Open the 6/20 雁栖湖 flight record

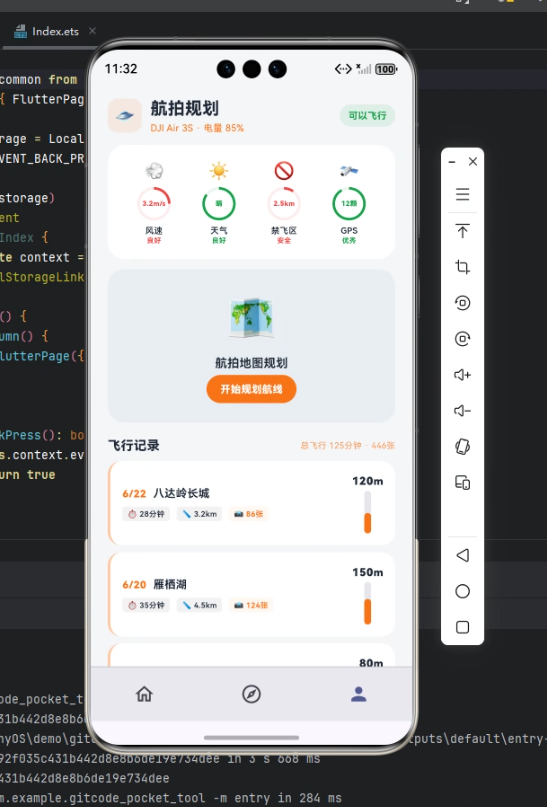251,594
